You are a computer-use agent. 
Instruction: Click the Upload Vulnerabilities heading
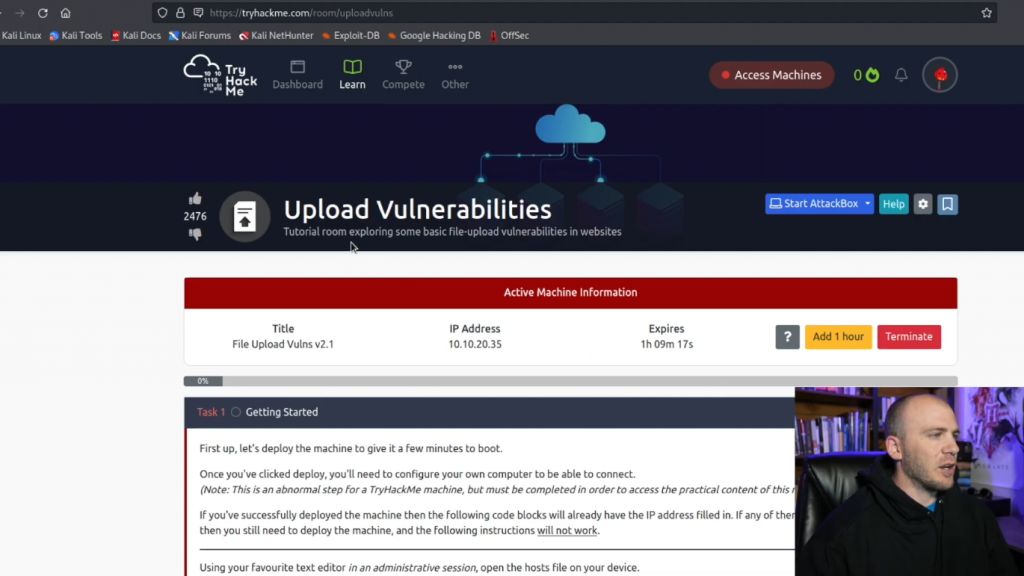[x=417, y=210]
